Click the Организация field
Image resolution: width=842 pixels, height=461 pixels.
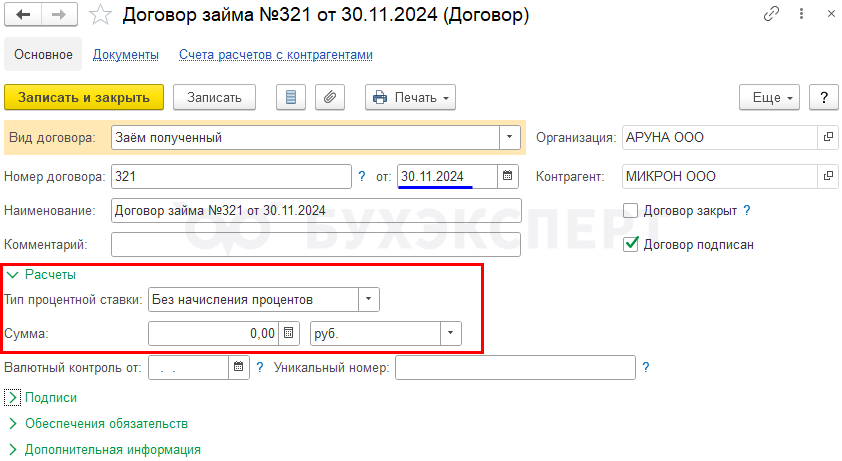[720, 138]
